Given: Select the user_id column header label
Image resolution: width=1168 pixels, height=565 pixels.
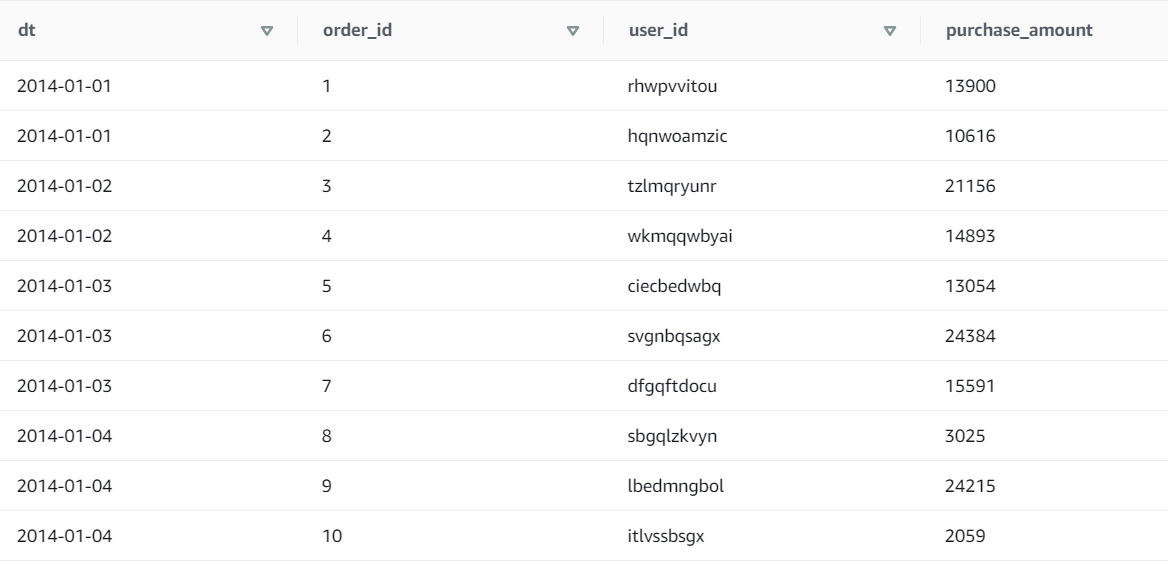Looking at the screenshot, I should coord(658,30).
